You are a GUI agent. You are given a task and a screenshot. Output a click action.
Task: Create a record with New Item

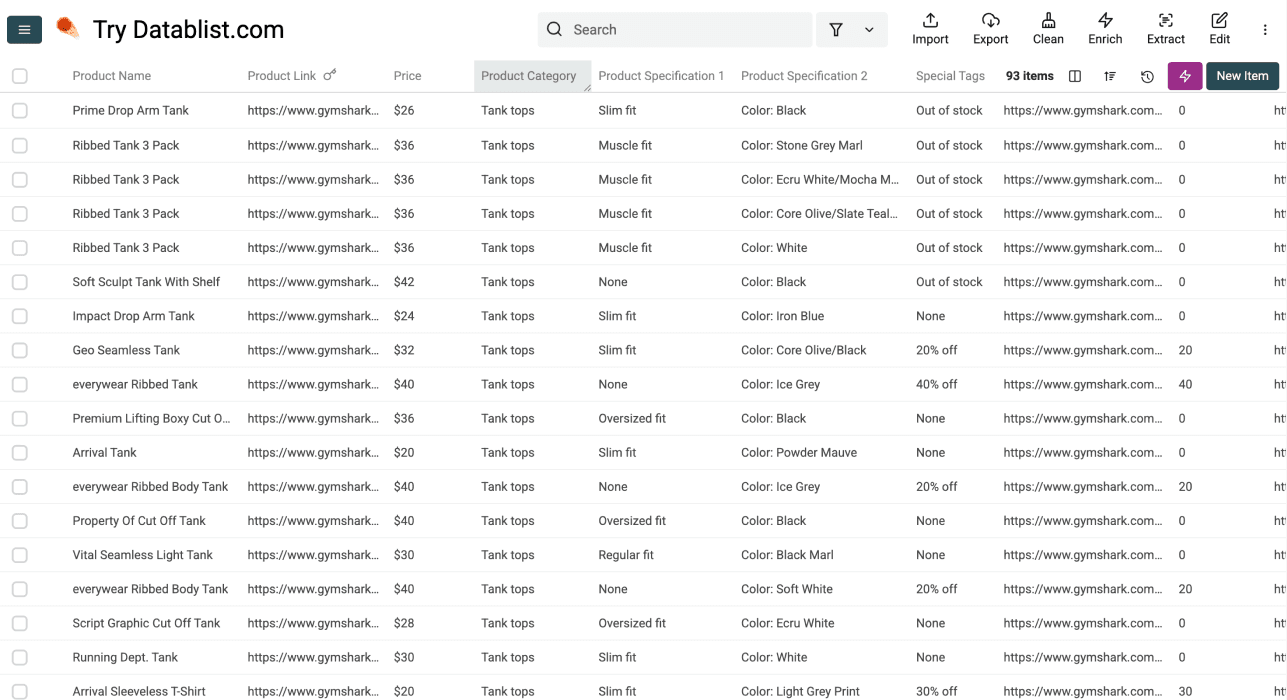tap(1242, 75)
